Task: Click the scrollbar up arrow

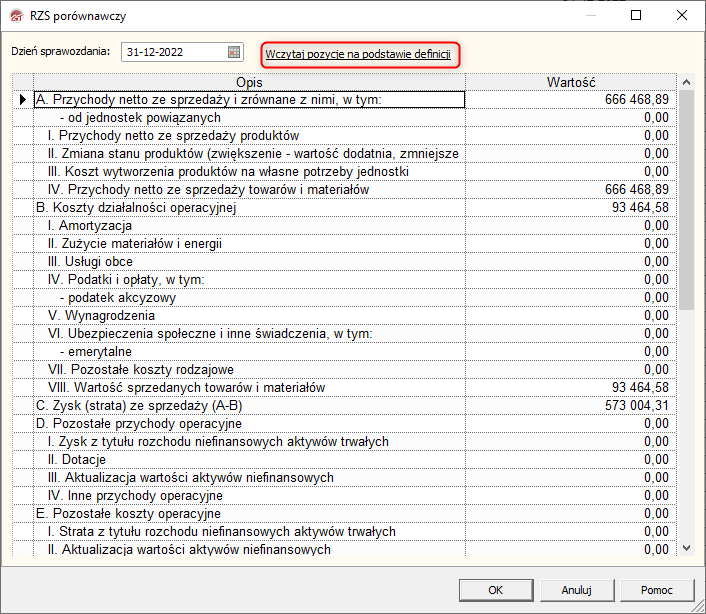Action: click(x=686, y=82)
